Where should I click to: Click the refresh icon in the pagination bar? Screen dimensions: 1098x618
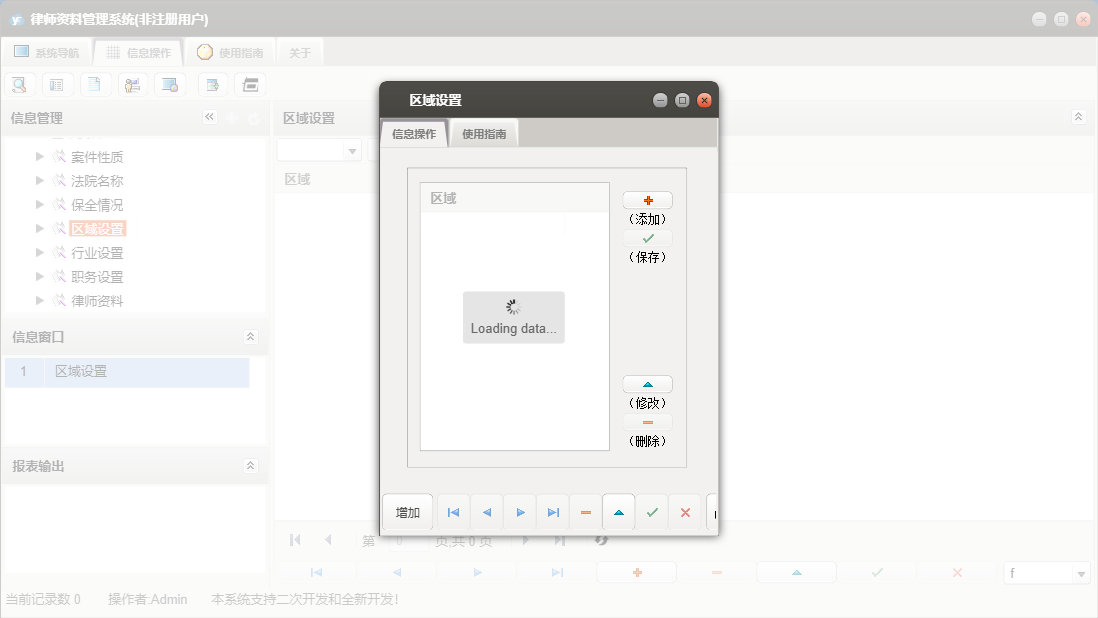click(599, 540)
